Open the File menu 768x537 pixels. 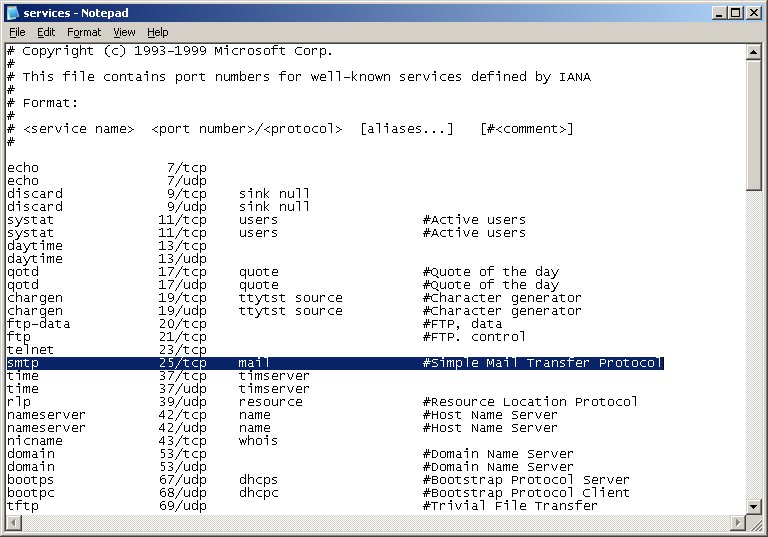click(17, 32)
